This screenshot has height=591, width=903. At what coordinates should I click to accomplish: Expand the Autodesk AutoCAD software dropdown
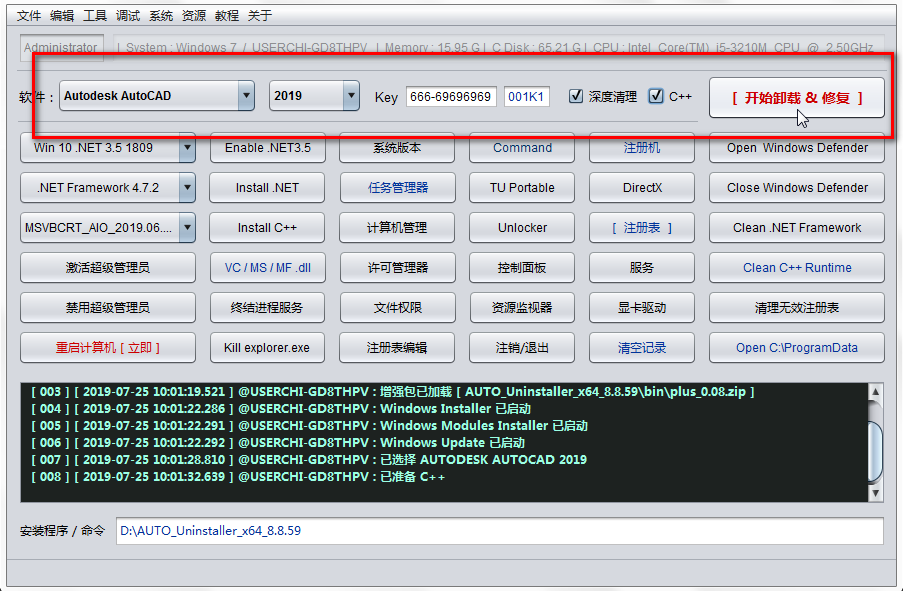pyautogui.click(x=246, y=96)
